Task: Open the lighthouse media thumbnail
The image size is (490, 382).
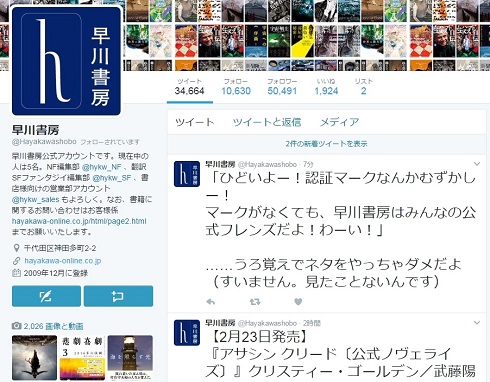Action: tap(130, 358)
